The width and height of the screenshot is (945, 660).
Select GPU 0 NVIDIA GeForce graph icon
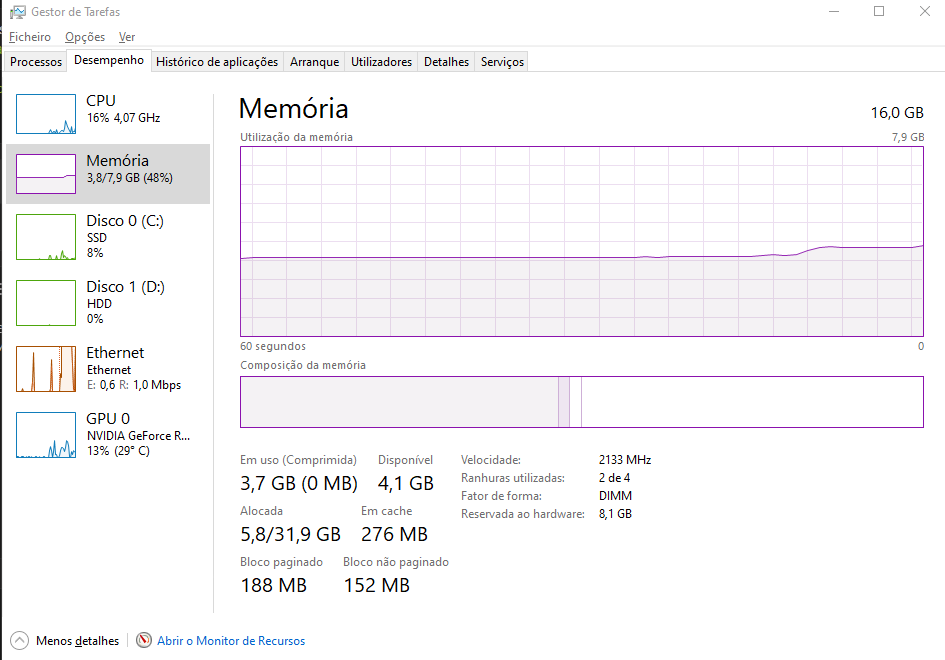point(46,435)
